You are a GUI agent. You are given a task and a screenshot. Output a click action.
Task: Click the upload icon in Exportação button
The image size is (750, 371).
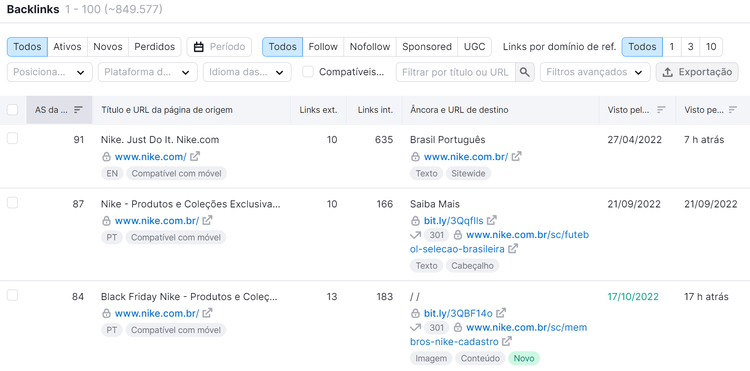668,72
